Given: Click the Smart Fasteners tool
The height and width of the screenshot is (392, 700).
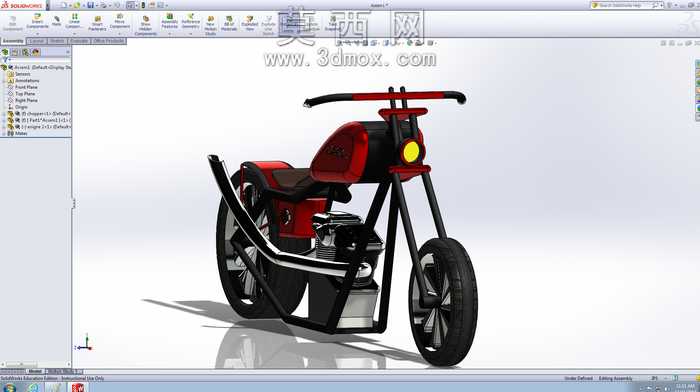Looking at the screenshot, I should [97, 24].
